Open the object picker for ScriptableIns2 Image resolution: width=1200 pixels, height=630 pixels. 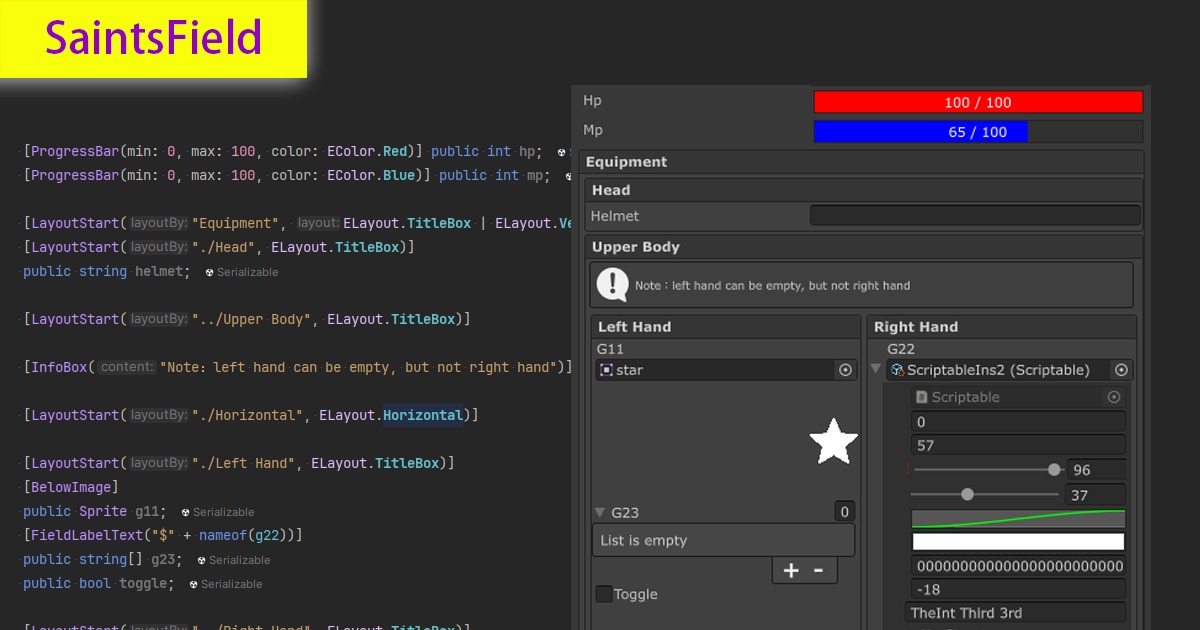click(1121, 370)
